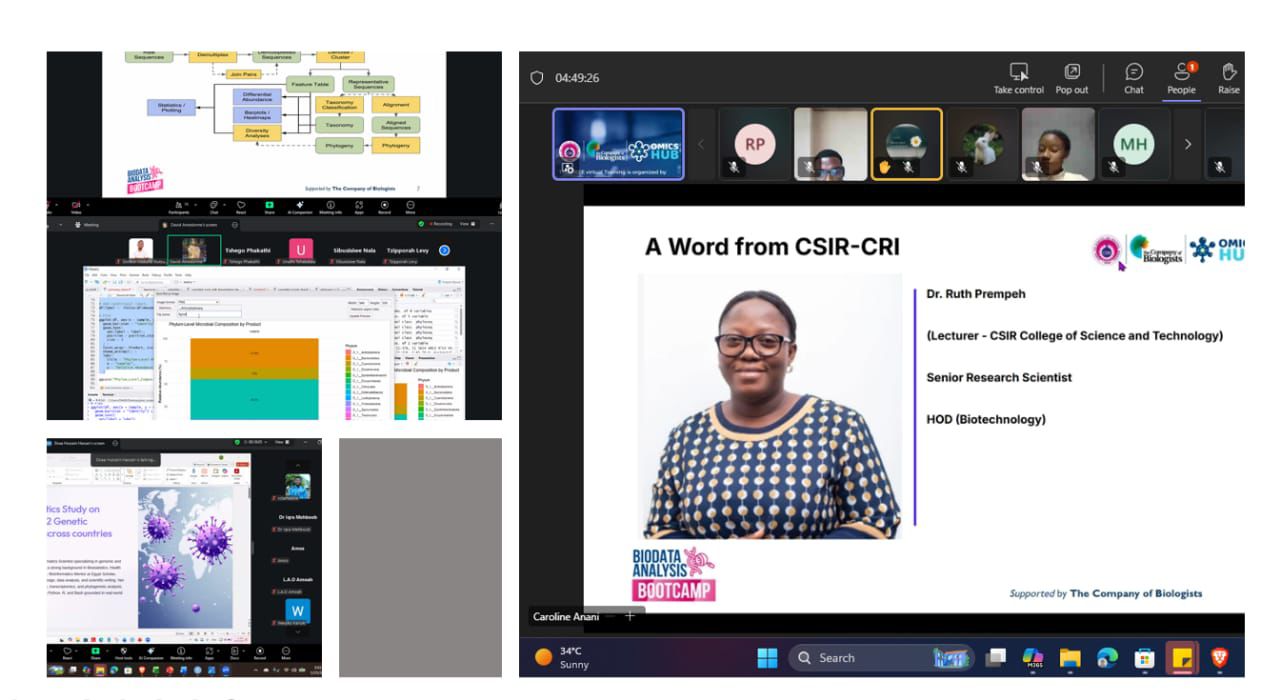
Task: Click the green Share button in Zoom
Action: point(269,206)
